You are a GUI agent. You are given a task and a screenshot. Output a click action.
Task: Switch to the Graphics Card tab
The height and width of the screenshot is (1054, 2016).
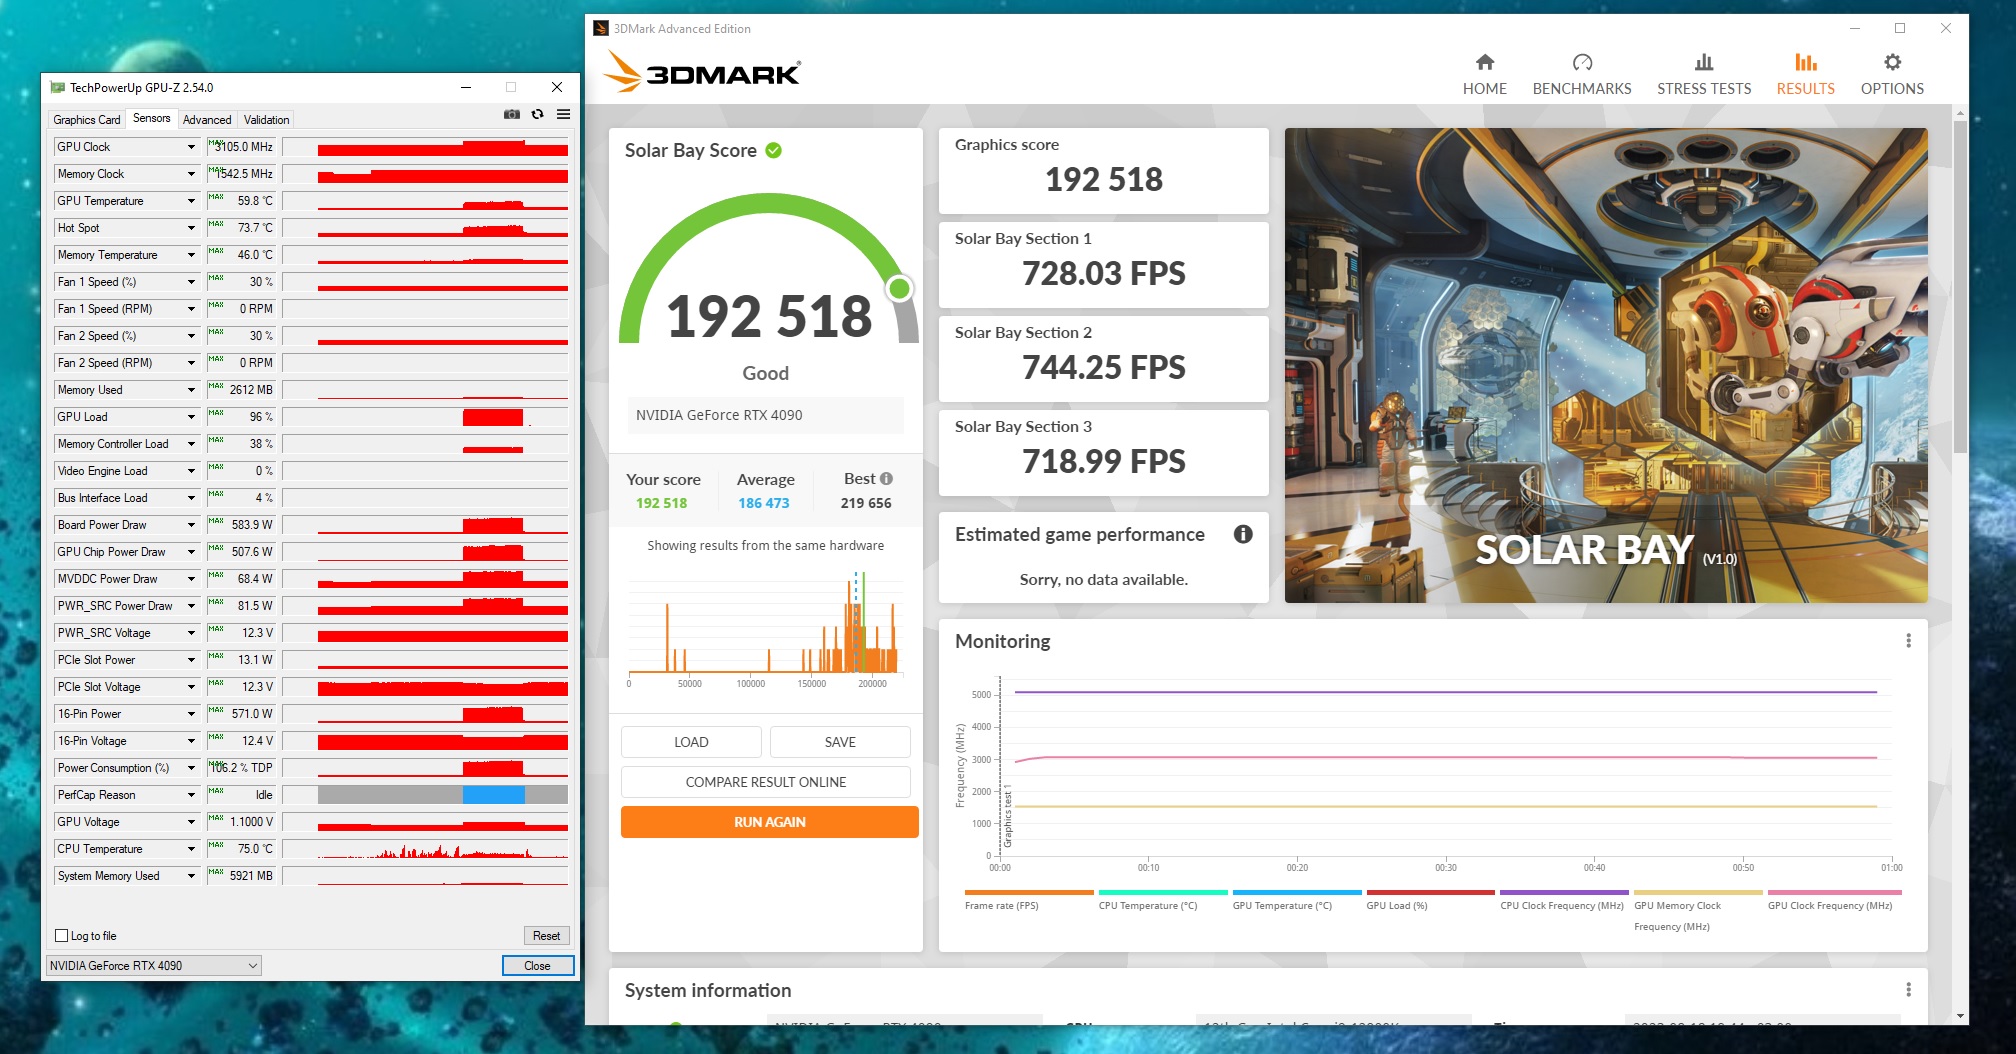87,120
